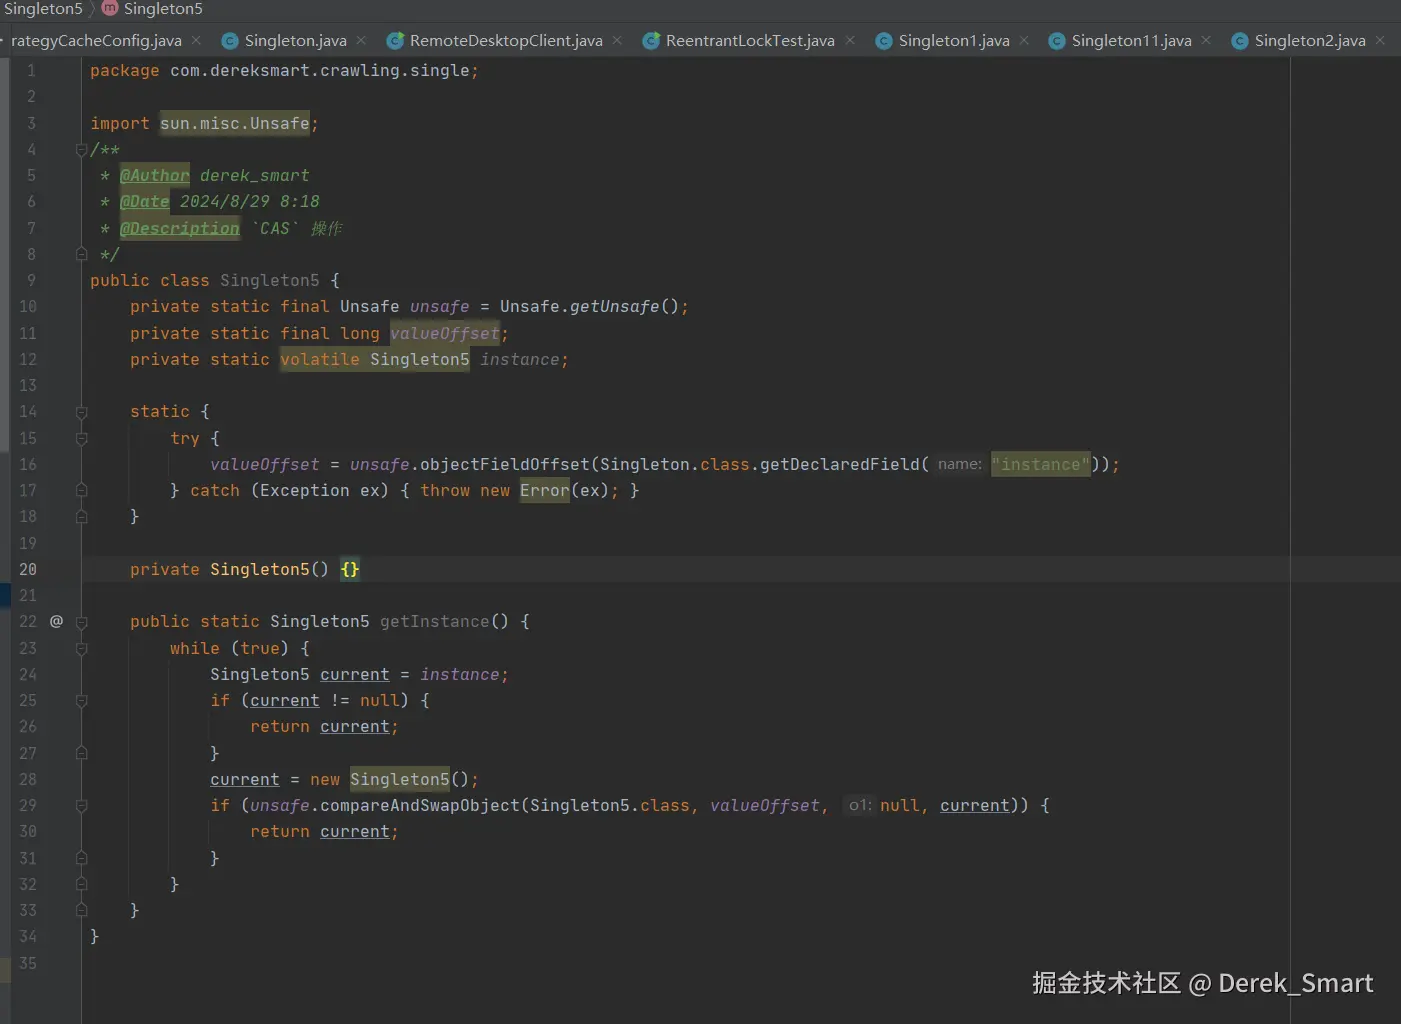Click objectFieldOffset on line 16

tap(505, 464)
